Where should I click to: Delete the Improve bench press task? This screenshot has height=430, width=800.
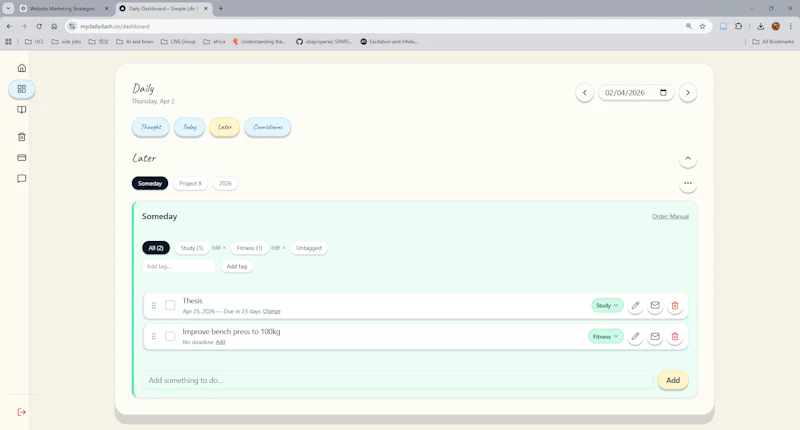point(675,337)
